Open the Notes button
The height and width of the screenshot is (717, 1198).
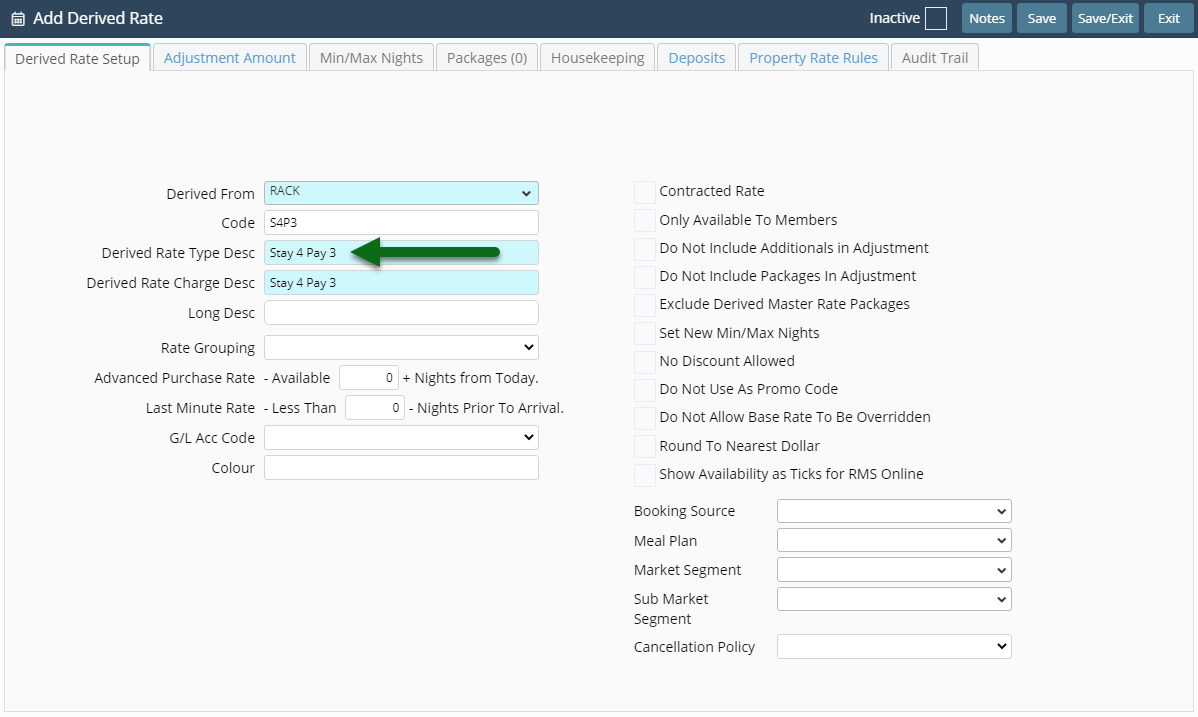986,18
